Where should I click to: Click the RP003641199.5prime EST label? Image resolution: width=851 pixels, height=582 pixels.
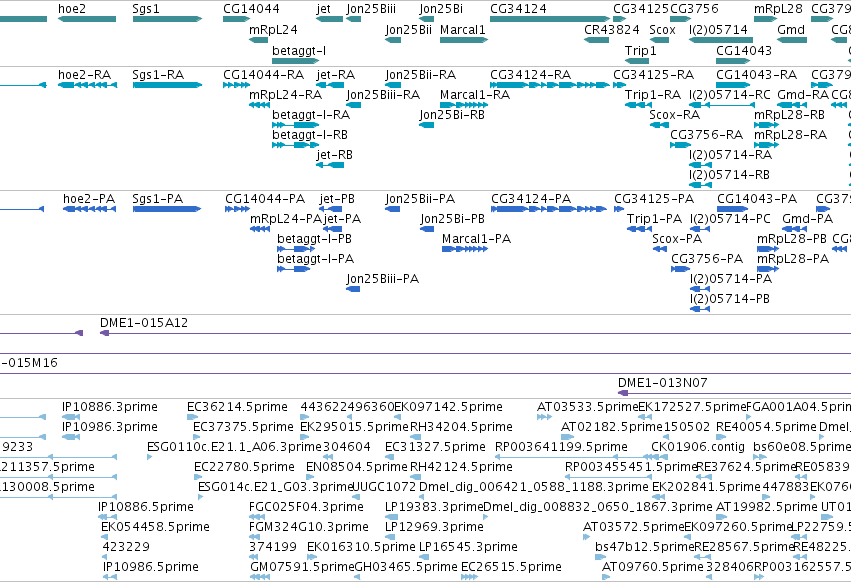coord(561,447)
